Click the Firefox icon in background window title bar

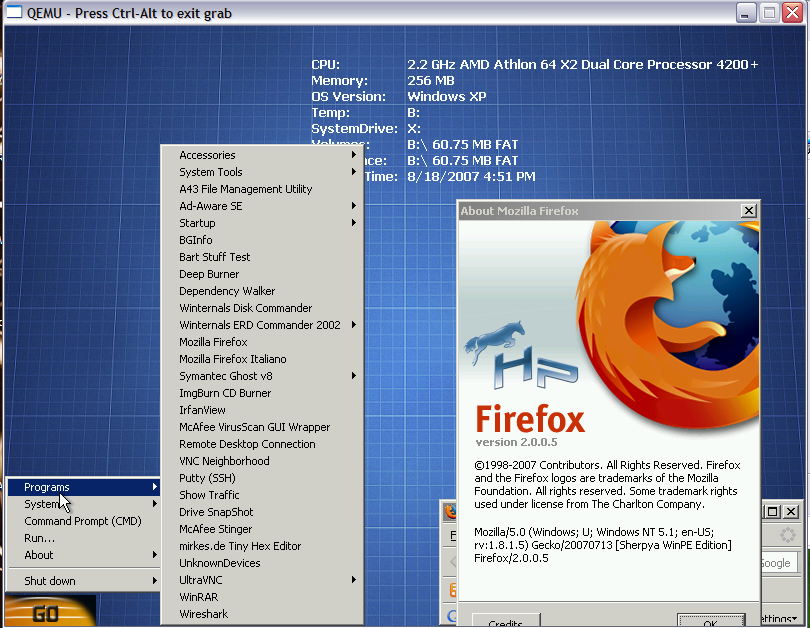(450, 511)
